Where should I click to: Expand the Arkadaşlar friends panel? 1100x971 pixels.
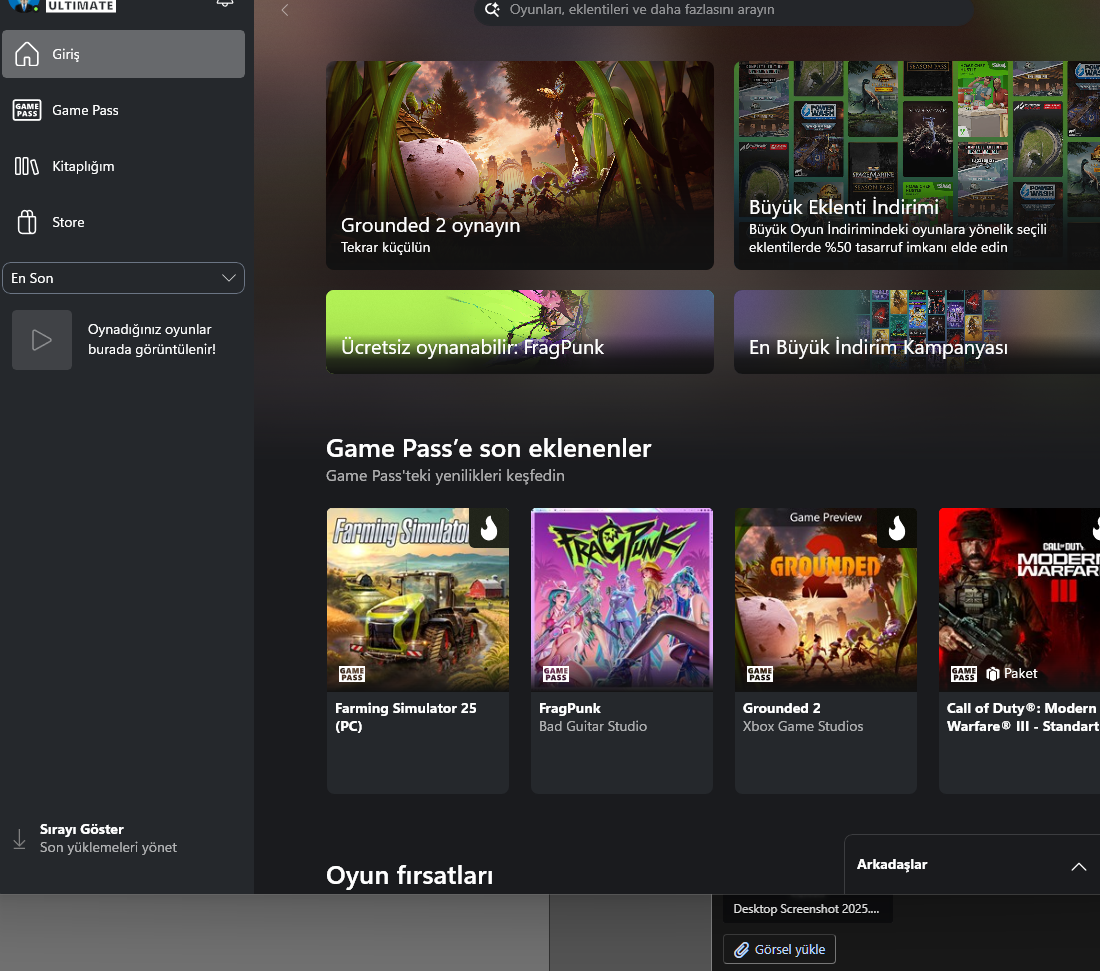click(x=1079, y=866)
